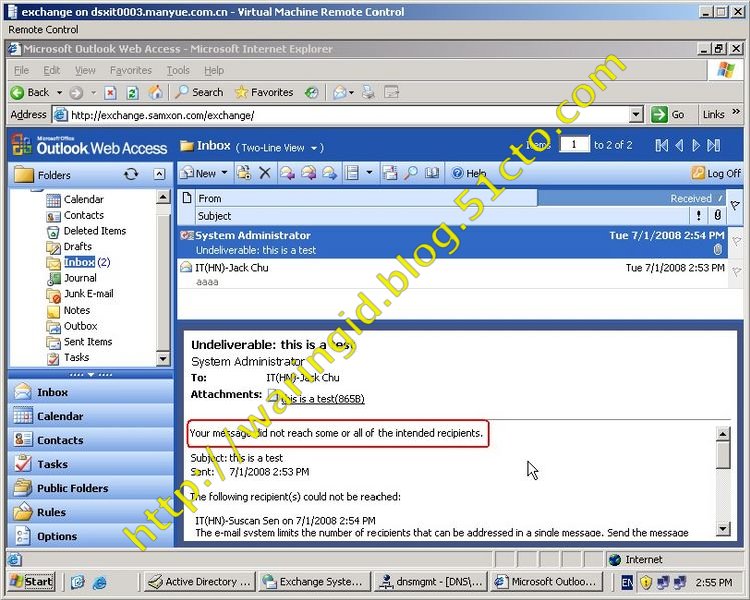The image size is (750, 600).
Task: Open the Two-Line View dropdown
Action: coord(273,147)
